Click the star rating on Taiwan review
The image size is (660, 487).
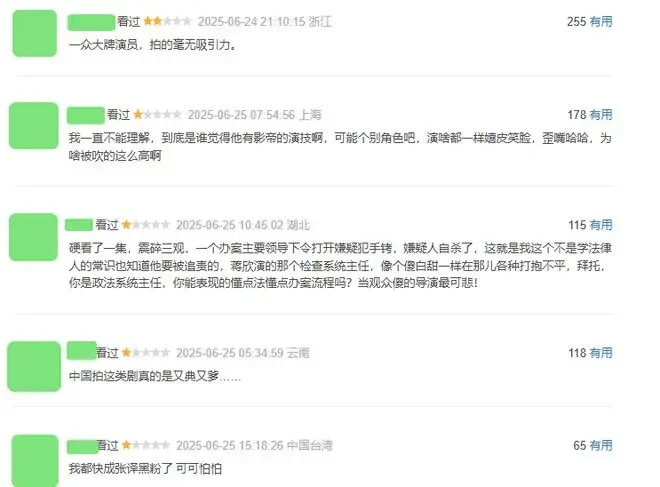(146, 445)
